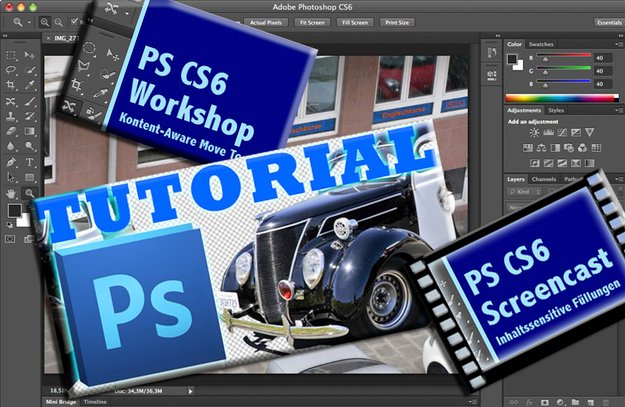The width and height of the screenshot is (625, 407).
Task: Toggle Zoom In mode in options bar
Action: click(45, 22)
